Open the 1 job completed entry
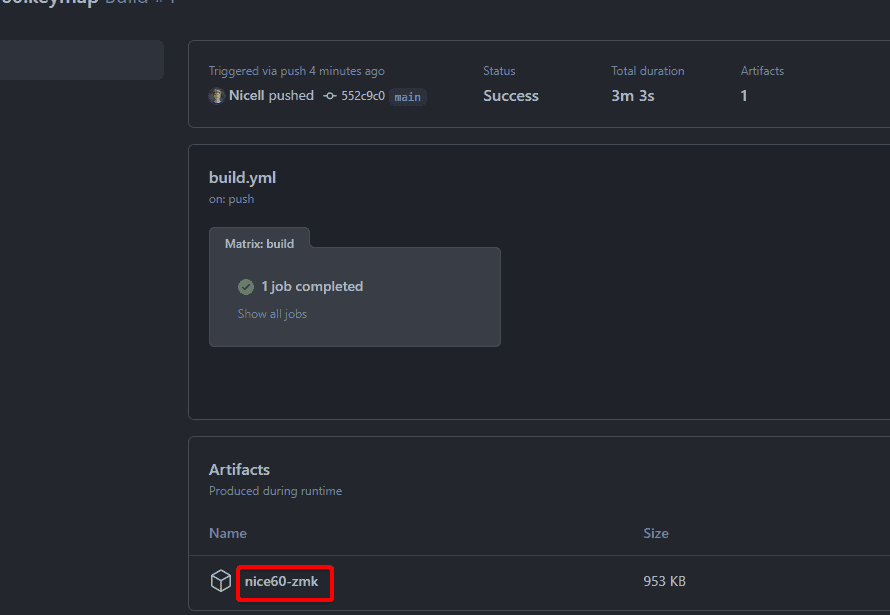 pyautogui.click(x=312, y=287)
